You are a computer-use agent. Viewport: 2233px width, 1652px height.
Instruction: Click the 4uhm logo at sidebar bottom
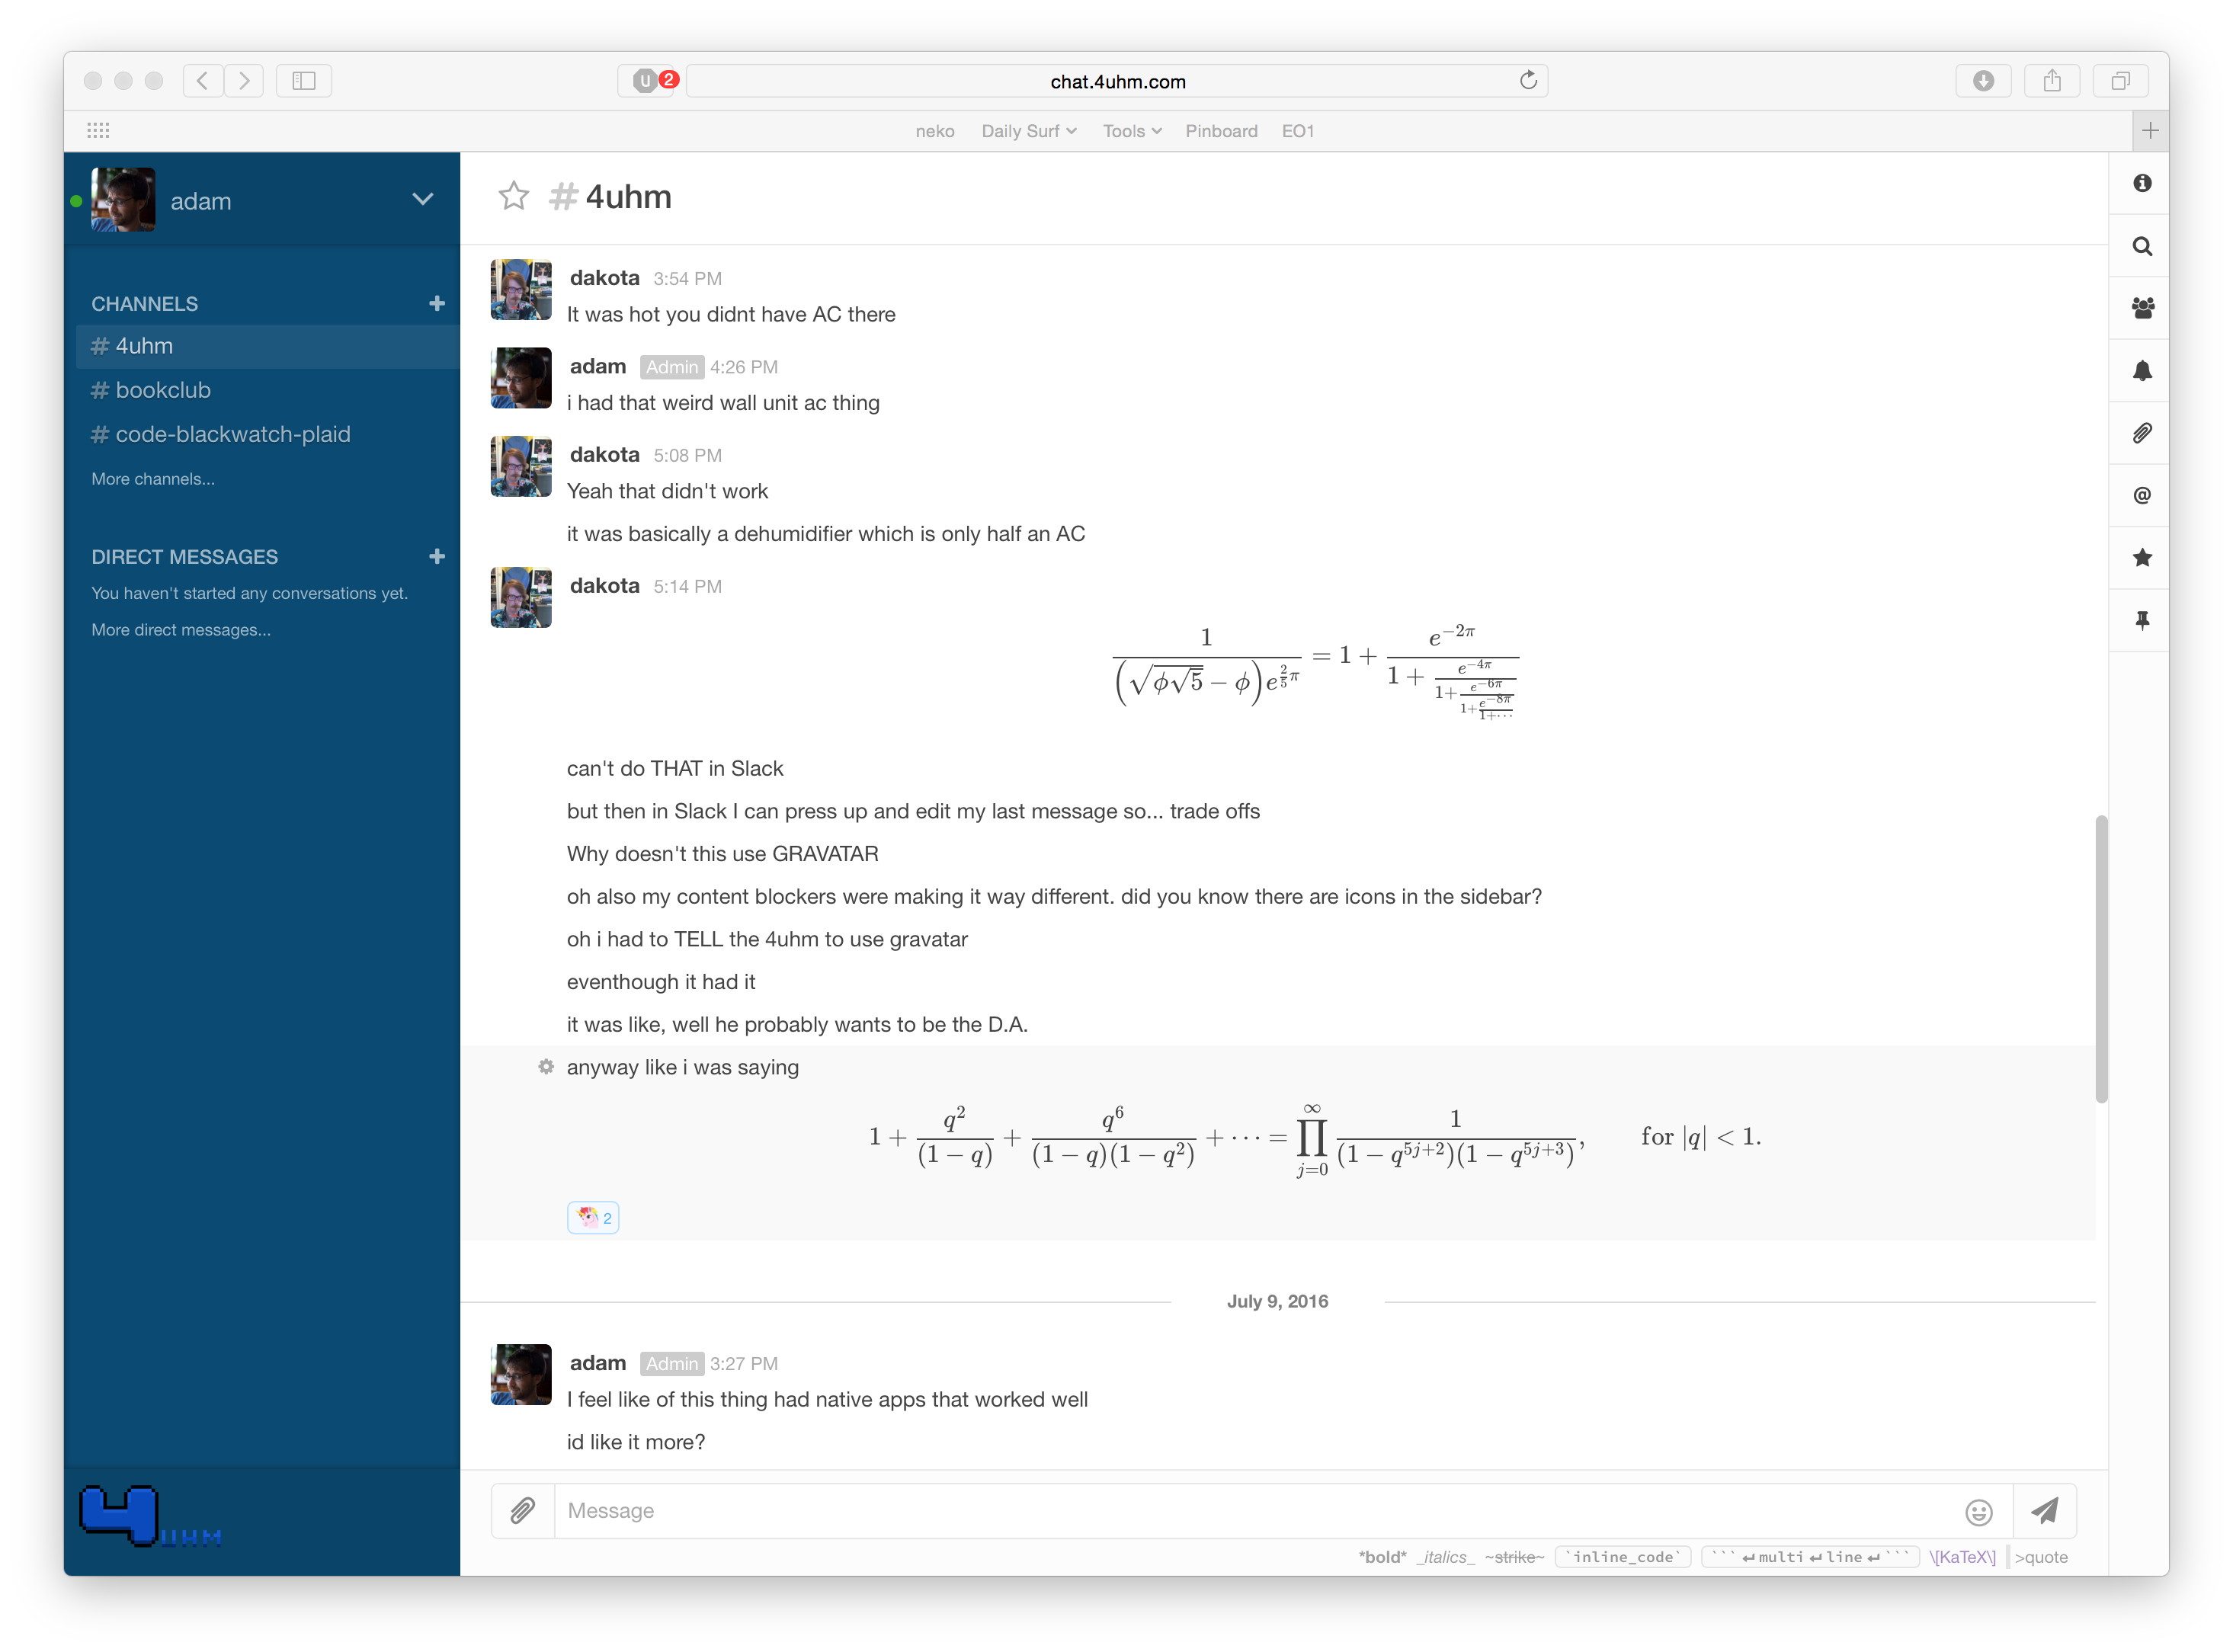point(150,1517)
